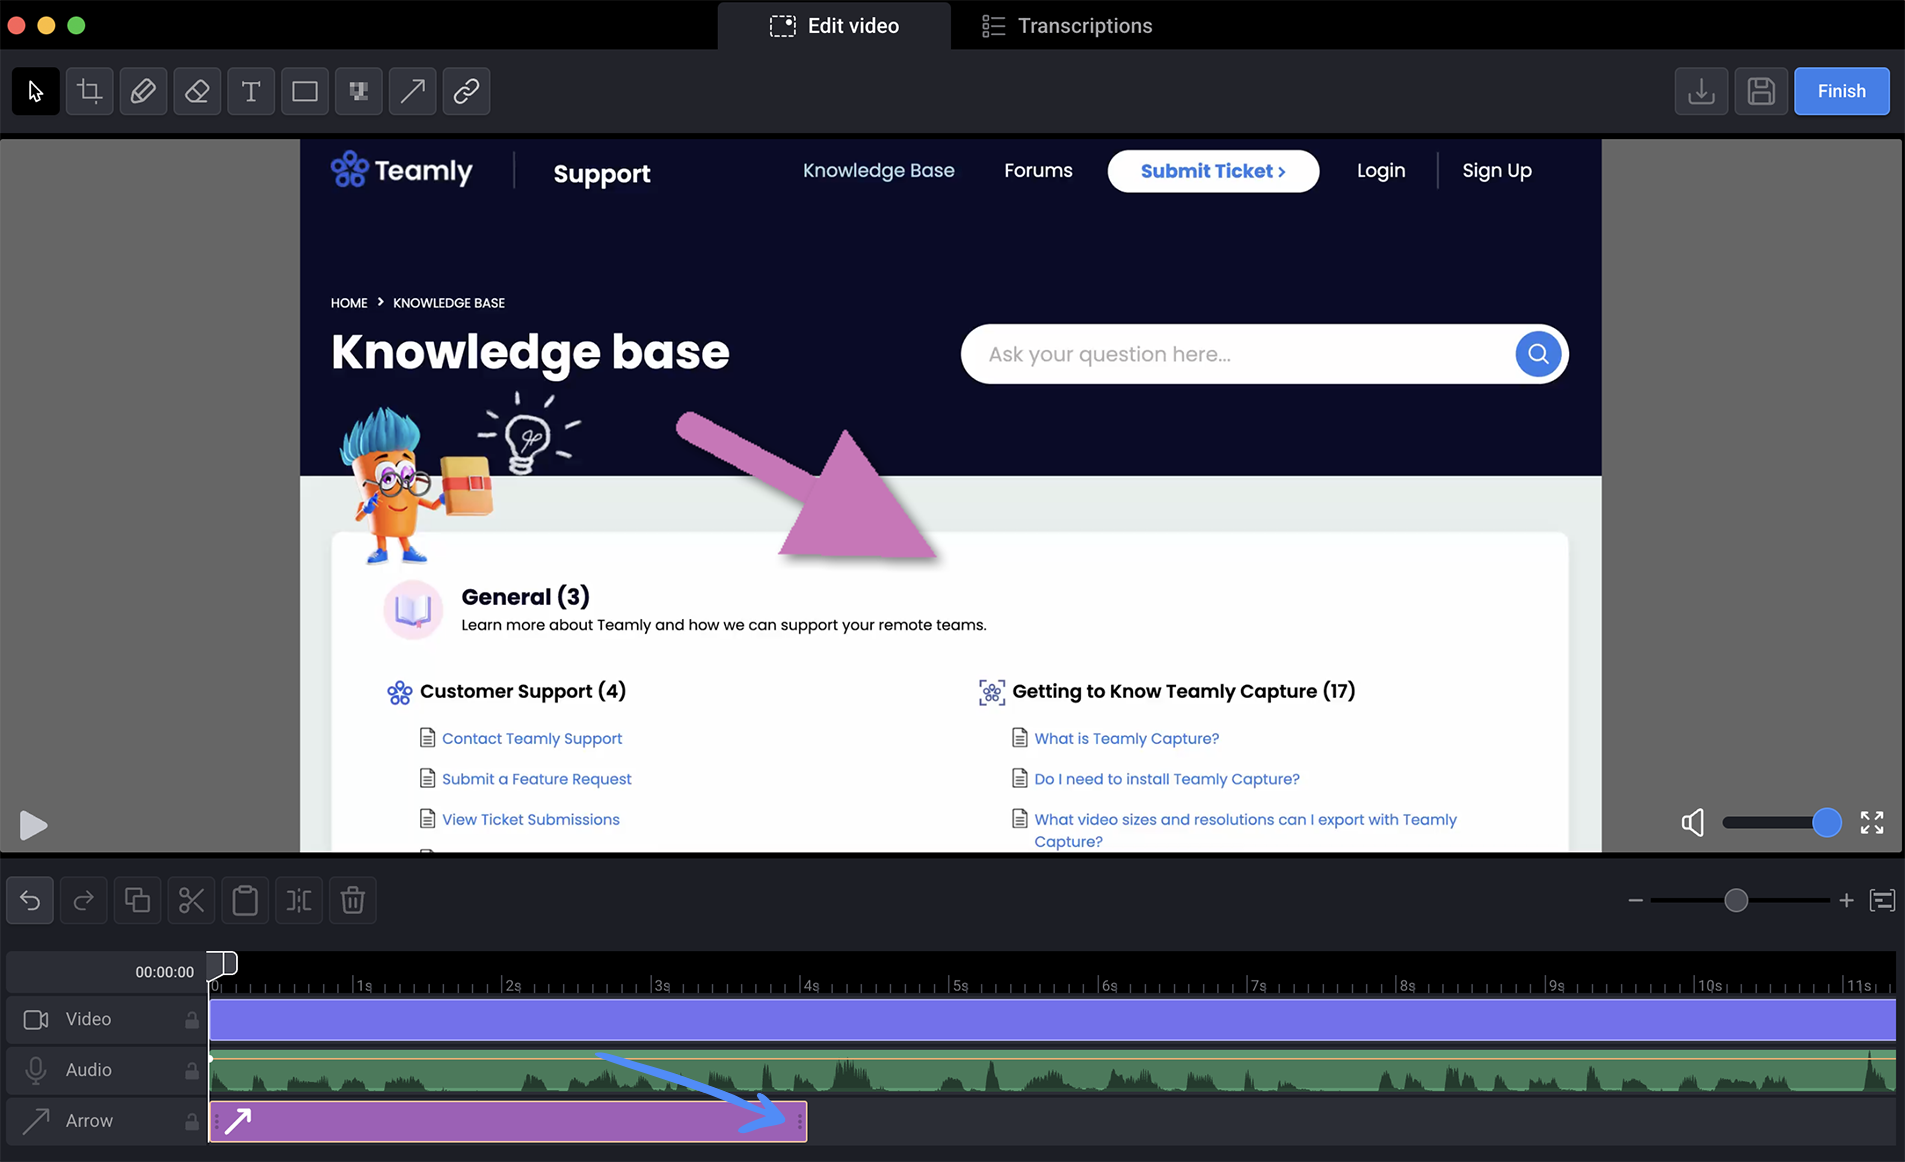This screenshot has width=1905, height=1162.
Task: Select the pointer selection tool
Action: (x=35, y=91)
